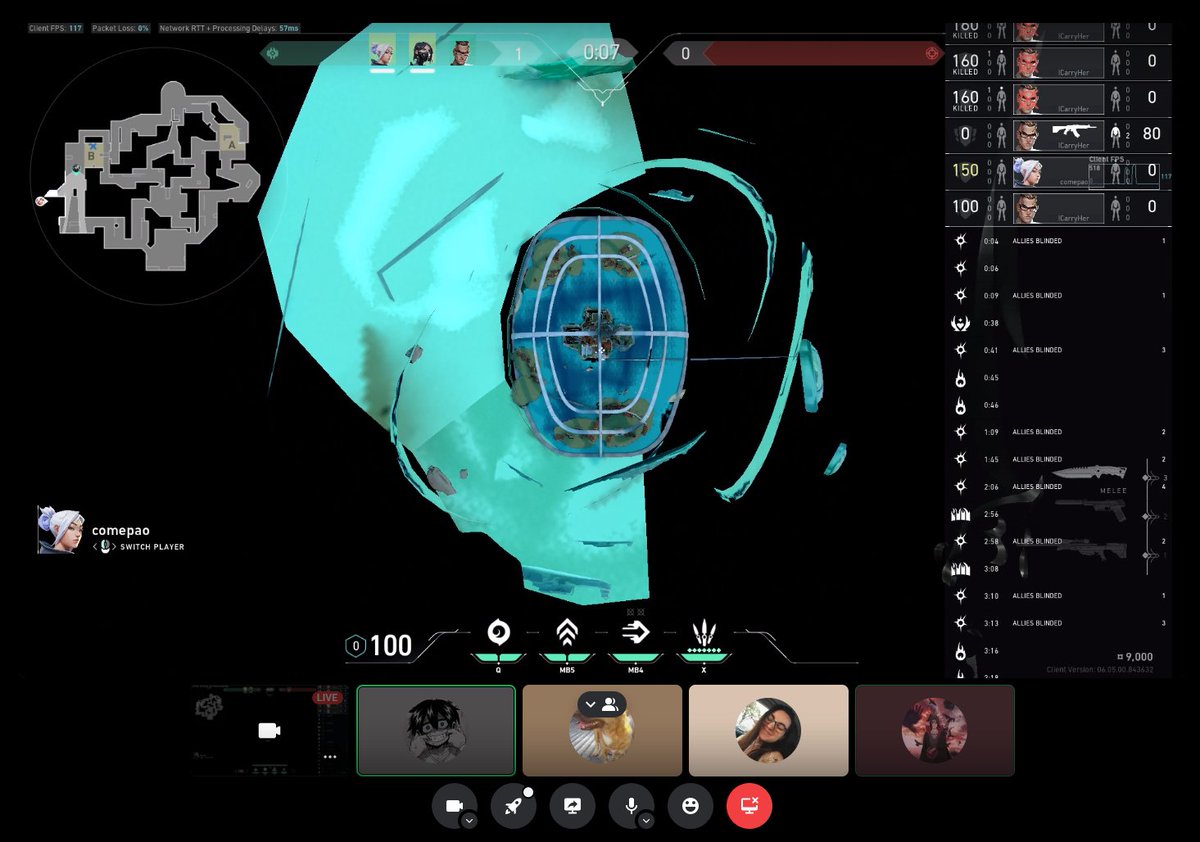Mute the microphone

click(631, 806)
